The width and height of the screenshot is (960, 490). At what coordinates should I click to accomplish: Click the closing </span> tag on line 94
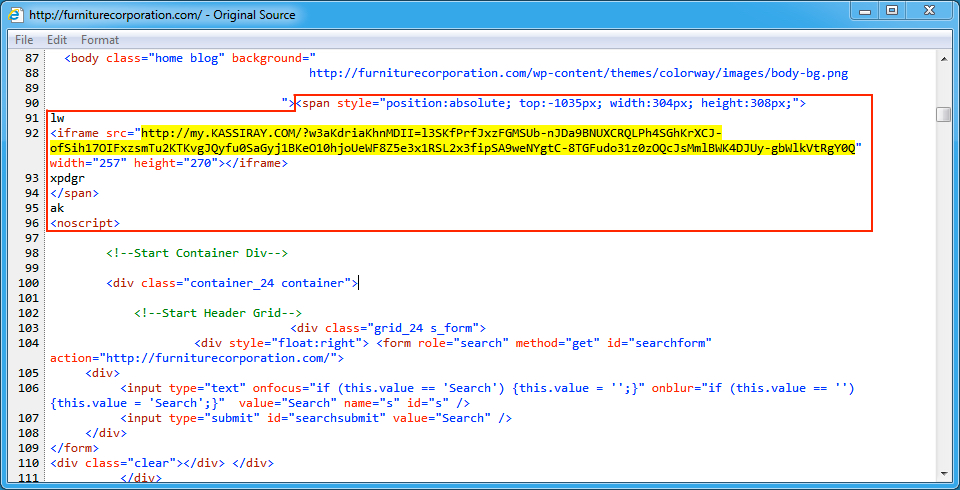(74, 194)
